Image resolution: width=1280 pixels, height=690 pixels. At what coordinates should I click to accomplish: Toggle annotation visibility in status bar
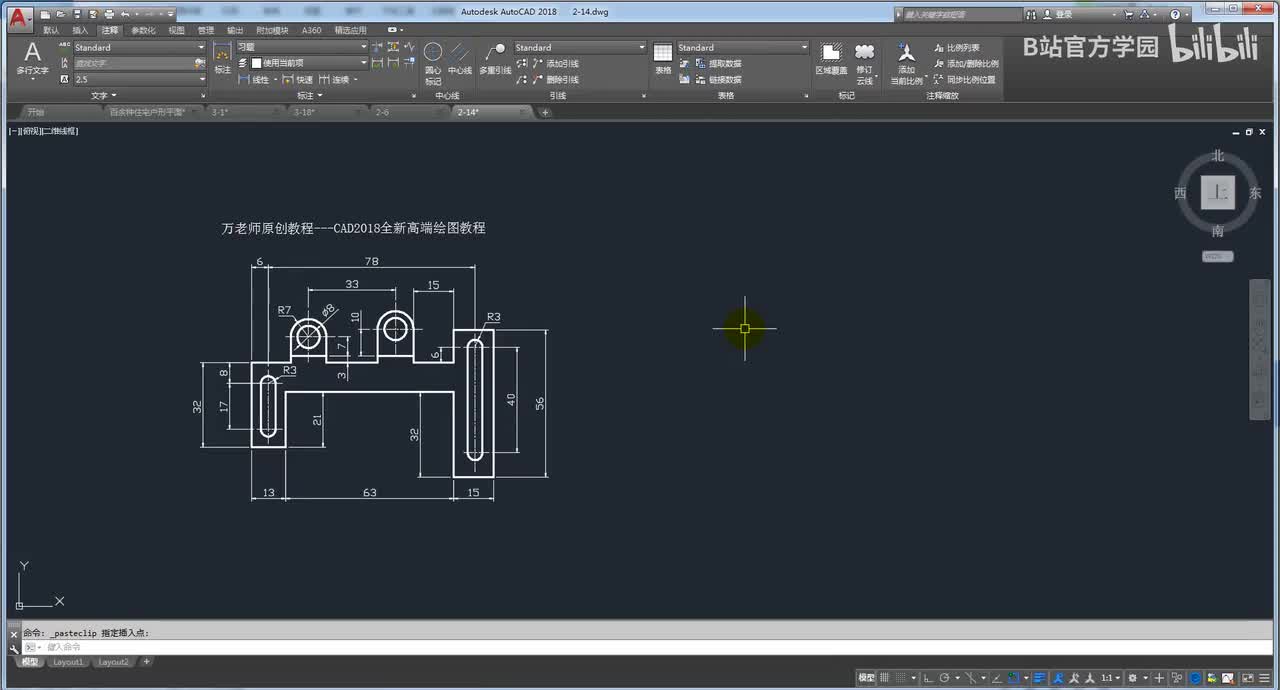pyautogui.click(x=1057, y=677)
